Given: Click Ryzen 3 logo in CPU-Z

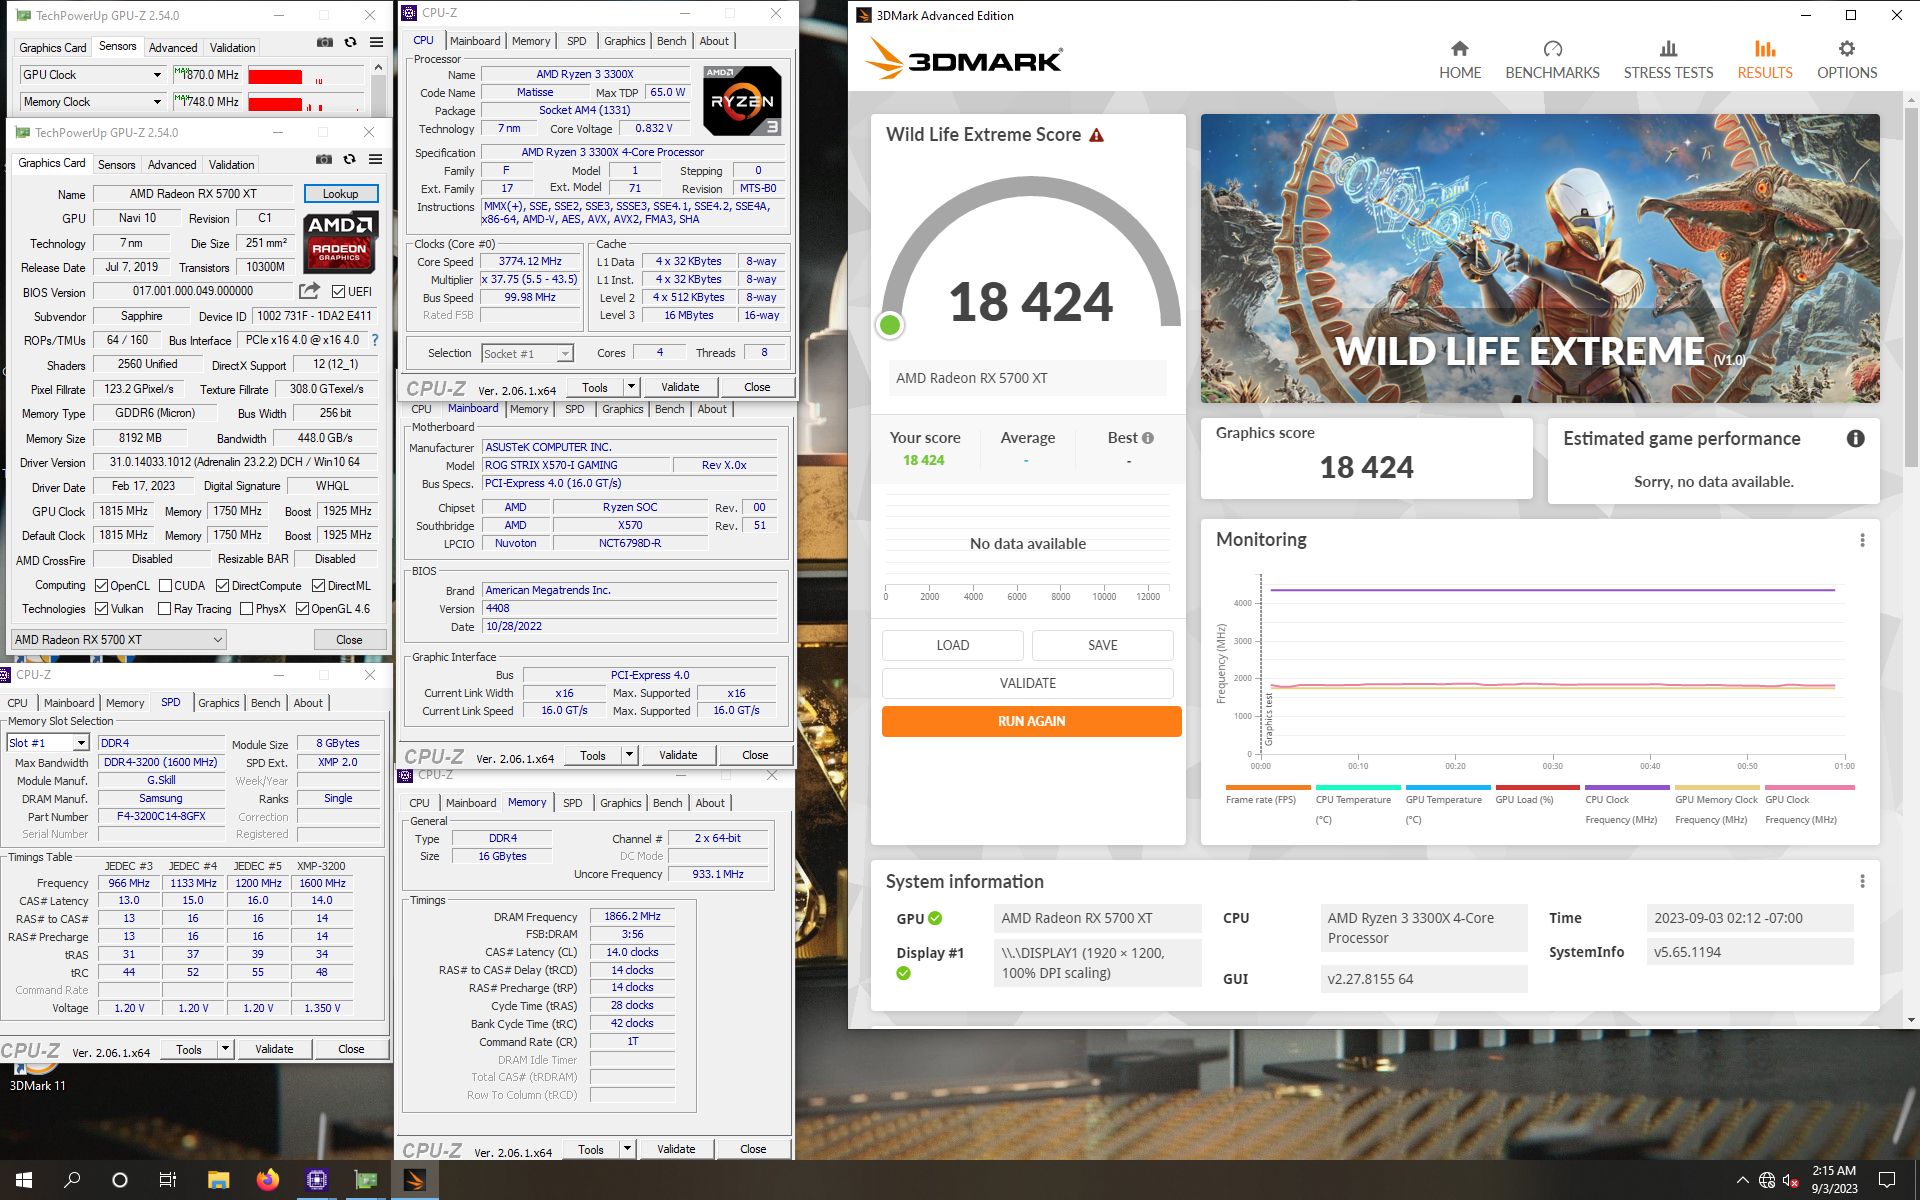Looking at the screenshot, I should (x=742, y=101).
